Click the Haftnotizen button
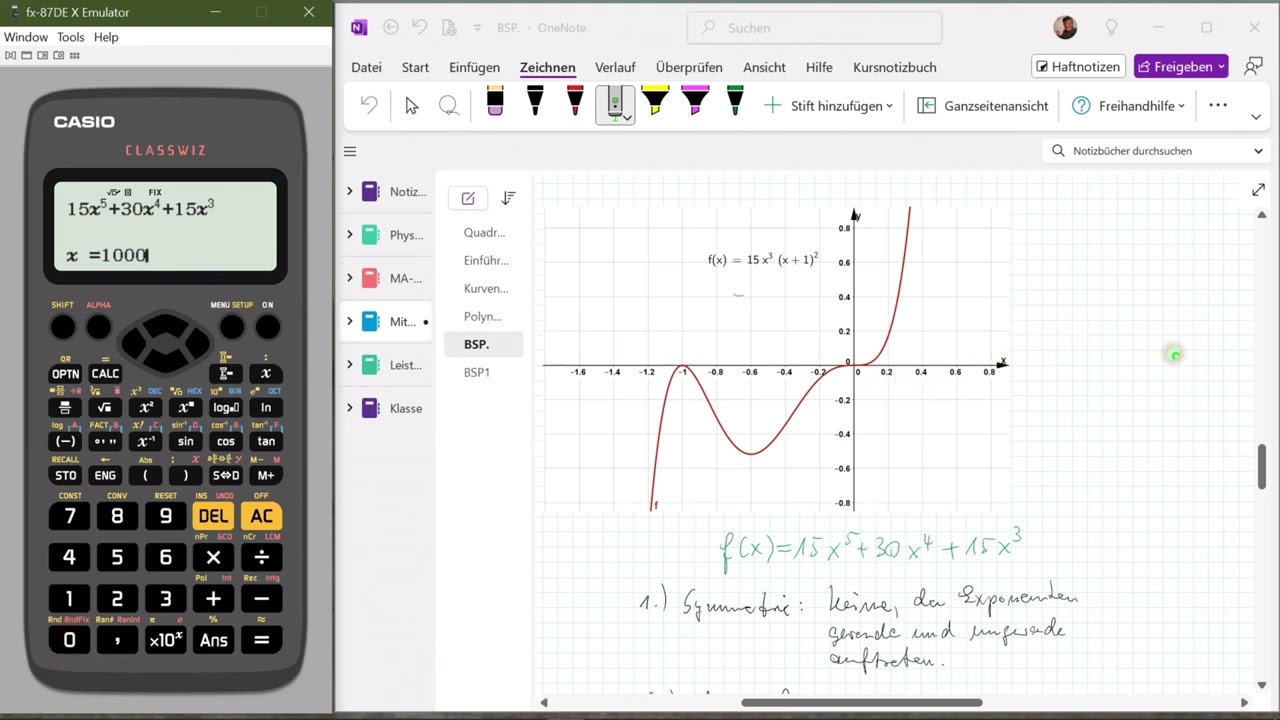The width and height of the screenshot is (1280, 720). point(1078,67)
